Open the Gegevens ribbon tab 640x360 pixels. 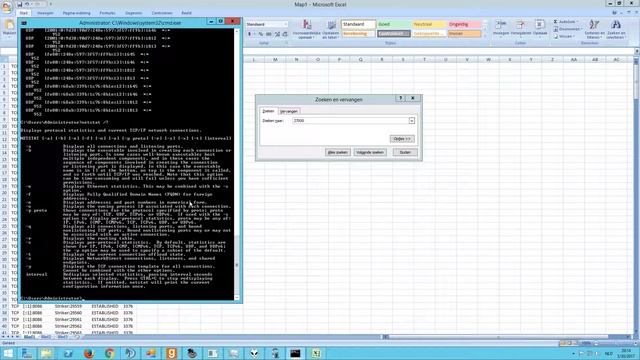click(133, 13)
